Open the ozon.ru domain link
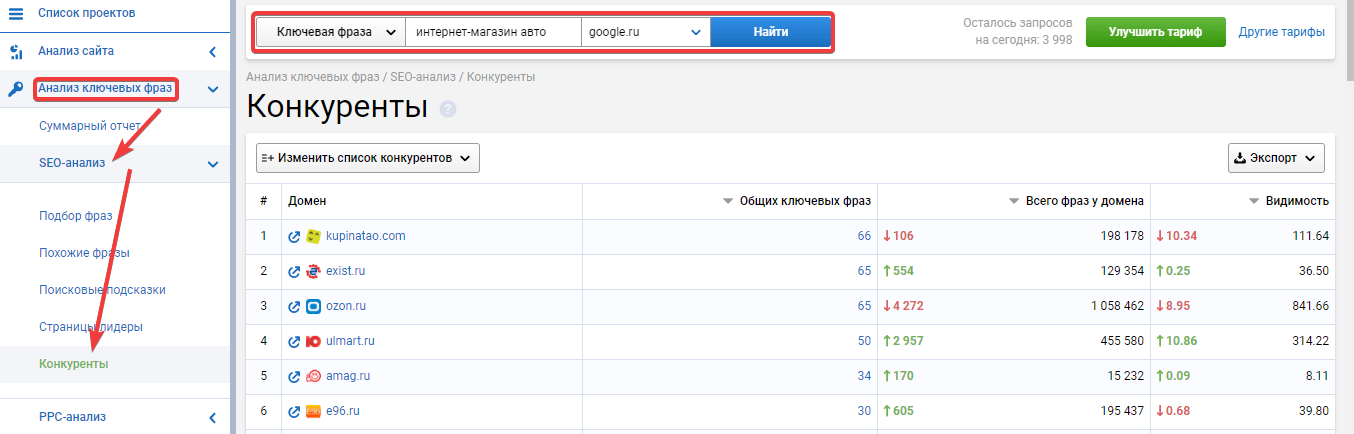Image resolution: width=1354 pixels, height=434 pixels. click(x=346, y=307)
